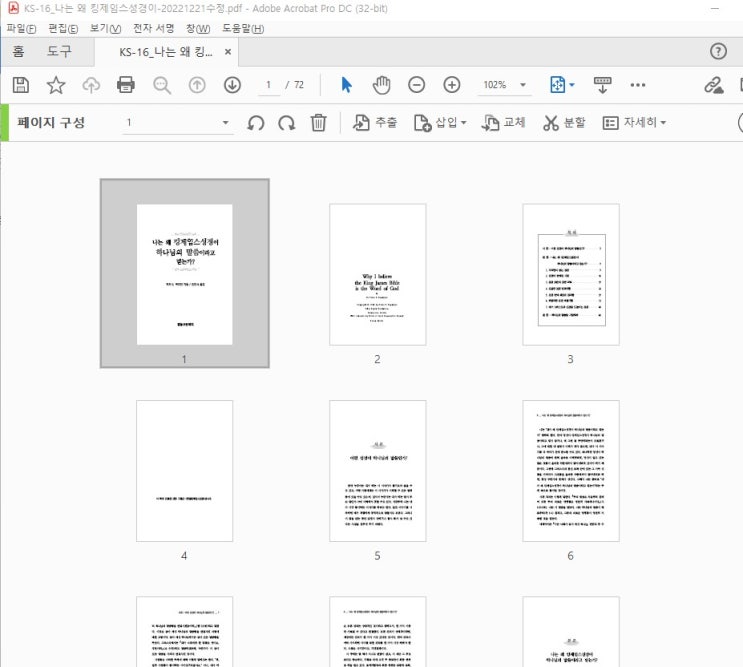Image resolution: width=743 pixels, height=667 pixels.
Task: Open help with the question mark icon
Action: click(718, 51)
